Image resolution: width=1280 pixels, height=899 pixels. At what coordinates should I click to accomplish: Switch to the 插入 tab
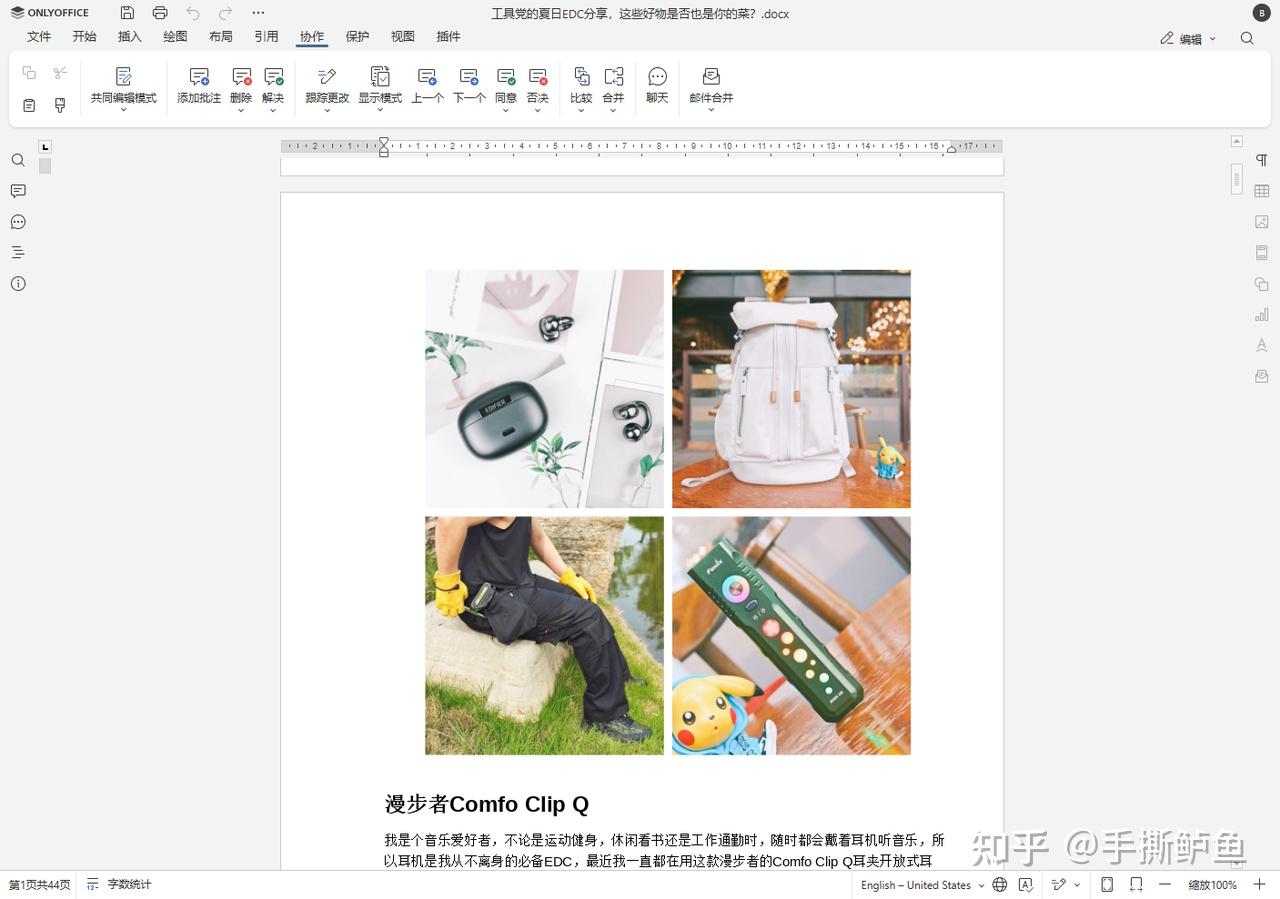[130, 37]
